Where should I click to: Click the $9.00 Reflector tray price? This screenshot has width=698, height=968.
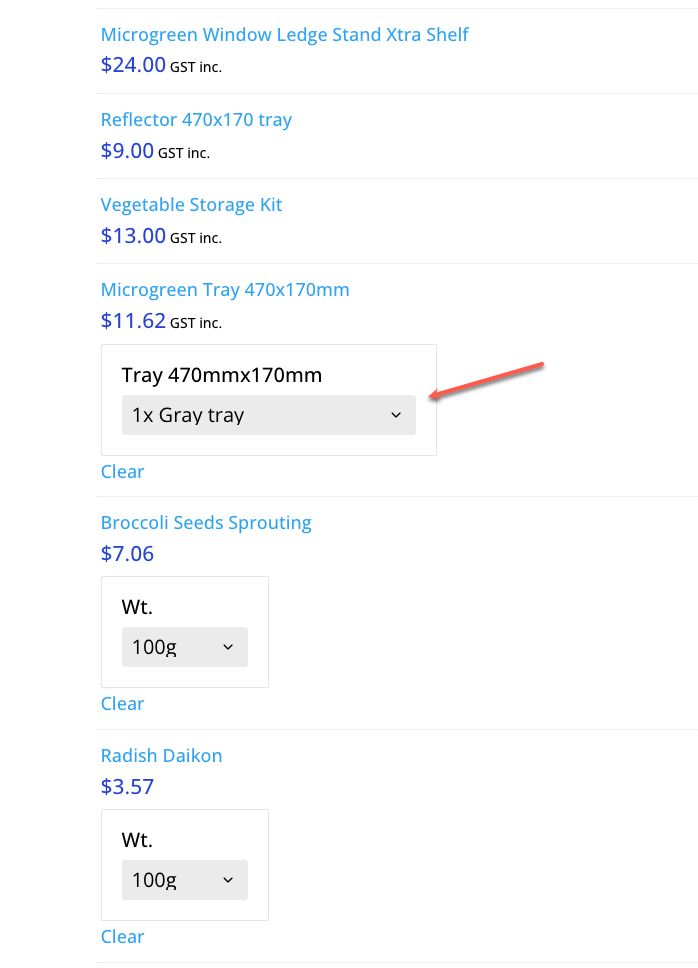pyautogui.click(x=127, y=151)
